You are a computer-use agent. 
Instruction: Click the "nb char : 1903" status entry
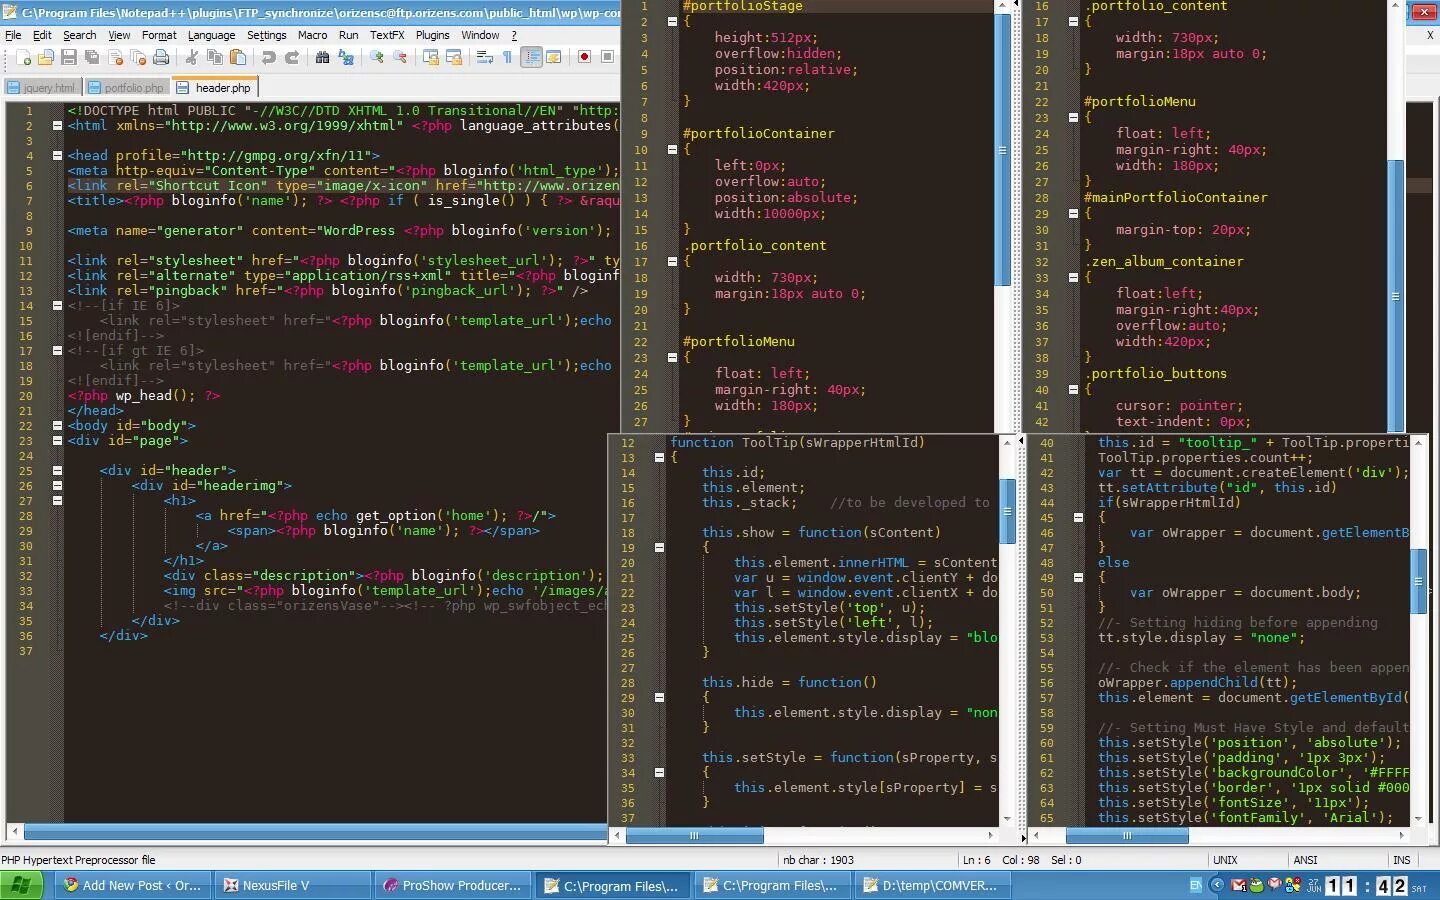(x=818, y=860)
